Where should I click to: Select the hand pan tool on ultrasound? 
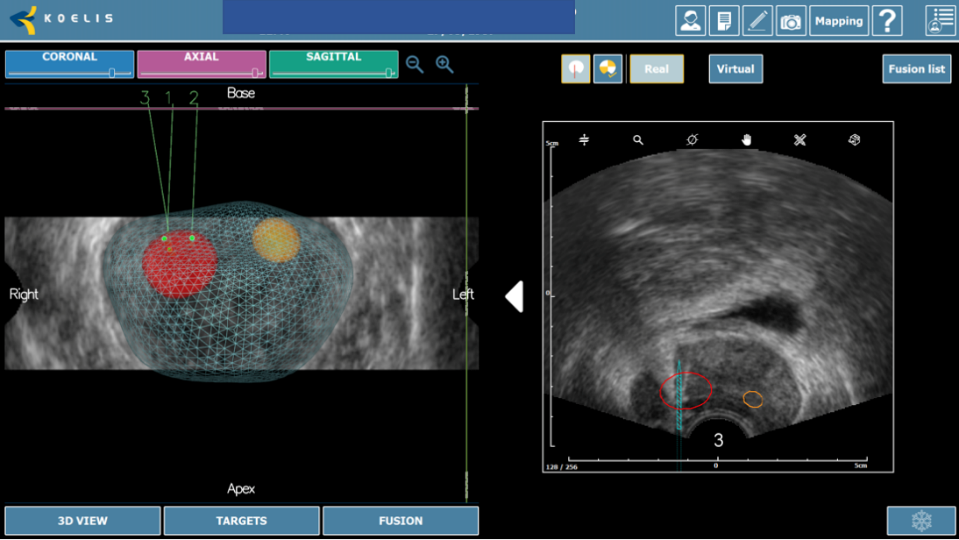[746, 140]
